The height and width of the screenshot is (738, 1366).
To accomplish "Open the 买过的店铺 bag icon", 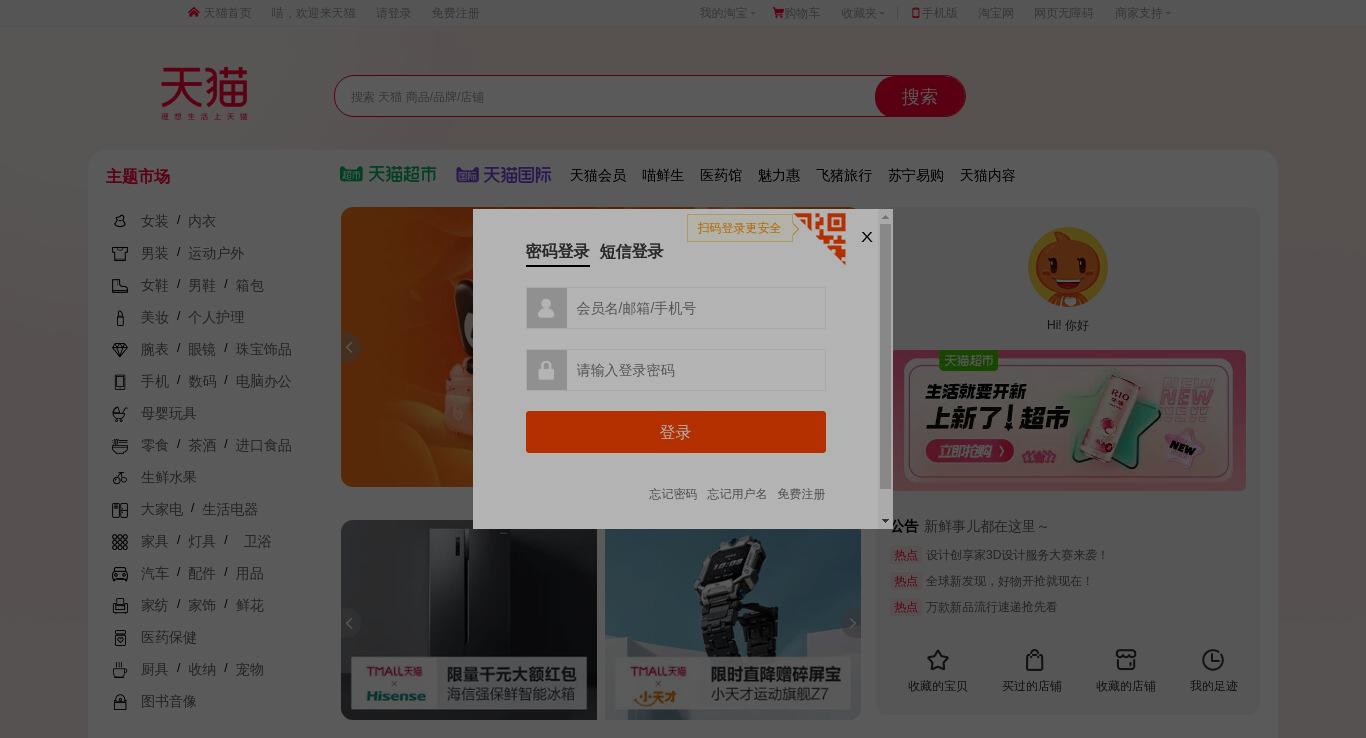I will coord(1034,660).
